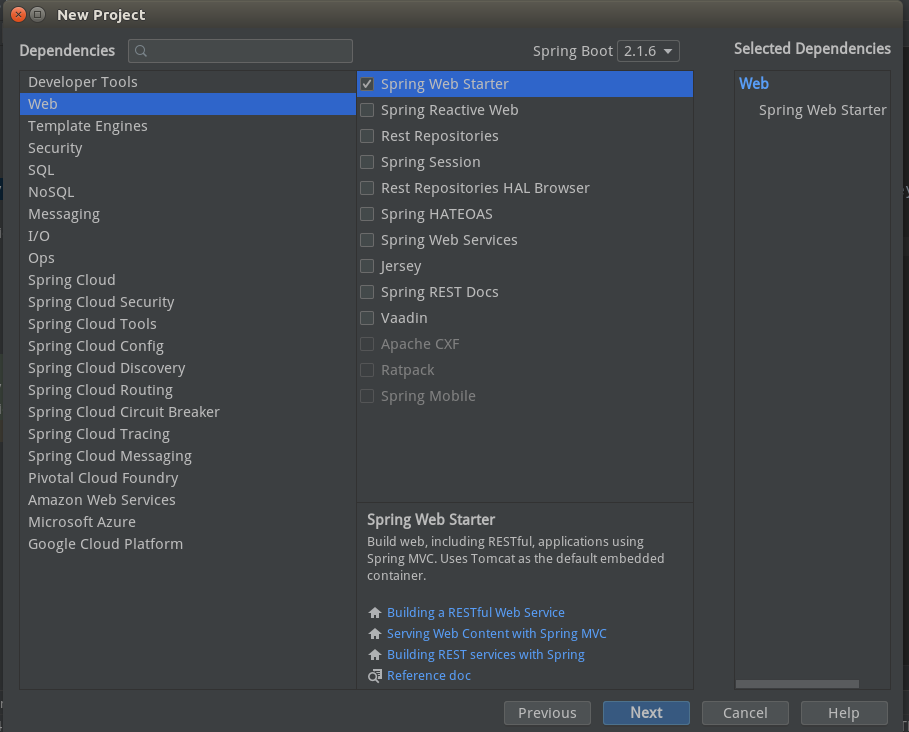Choose the SQL category
The width and height of the screenshot is (909, 732).
(x=188, y=170)
